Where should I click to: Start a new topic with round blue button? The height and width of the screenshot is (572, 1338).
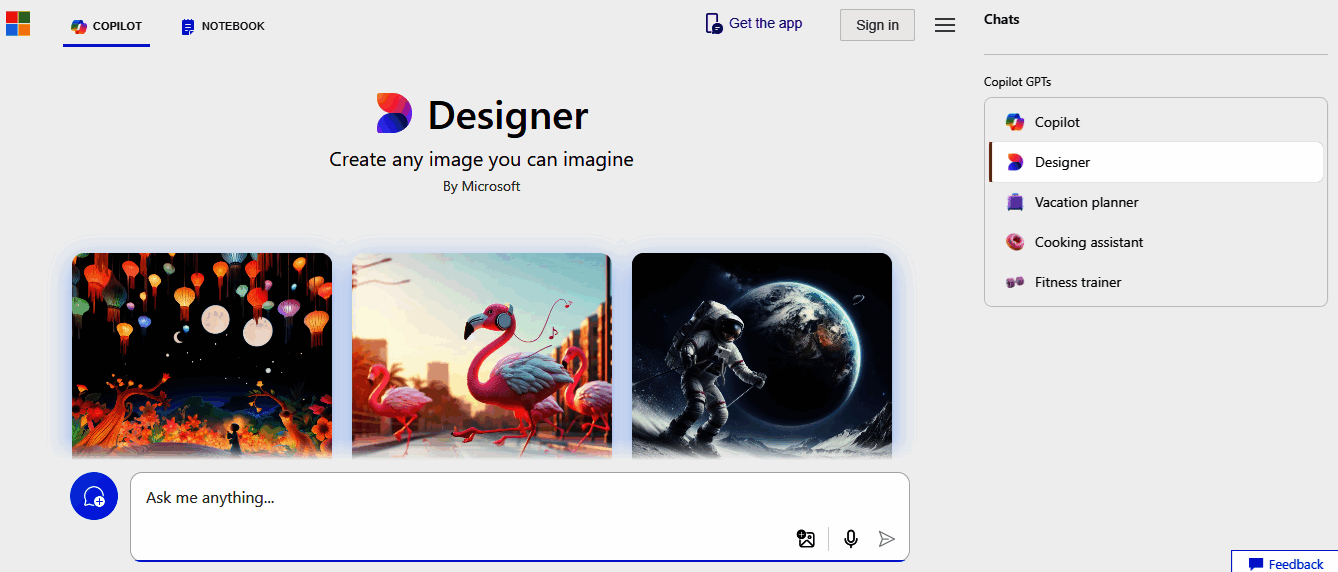(94, 496)
